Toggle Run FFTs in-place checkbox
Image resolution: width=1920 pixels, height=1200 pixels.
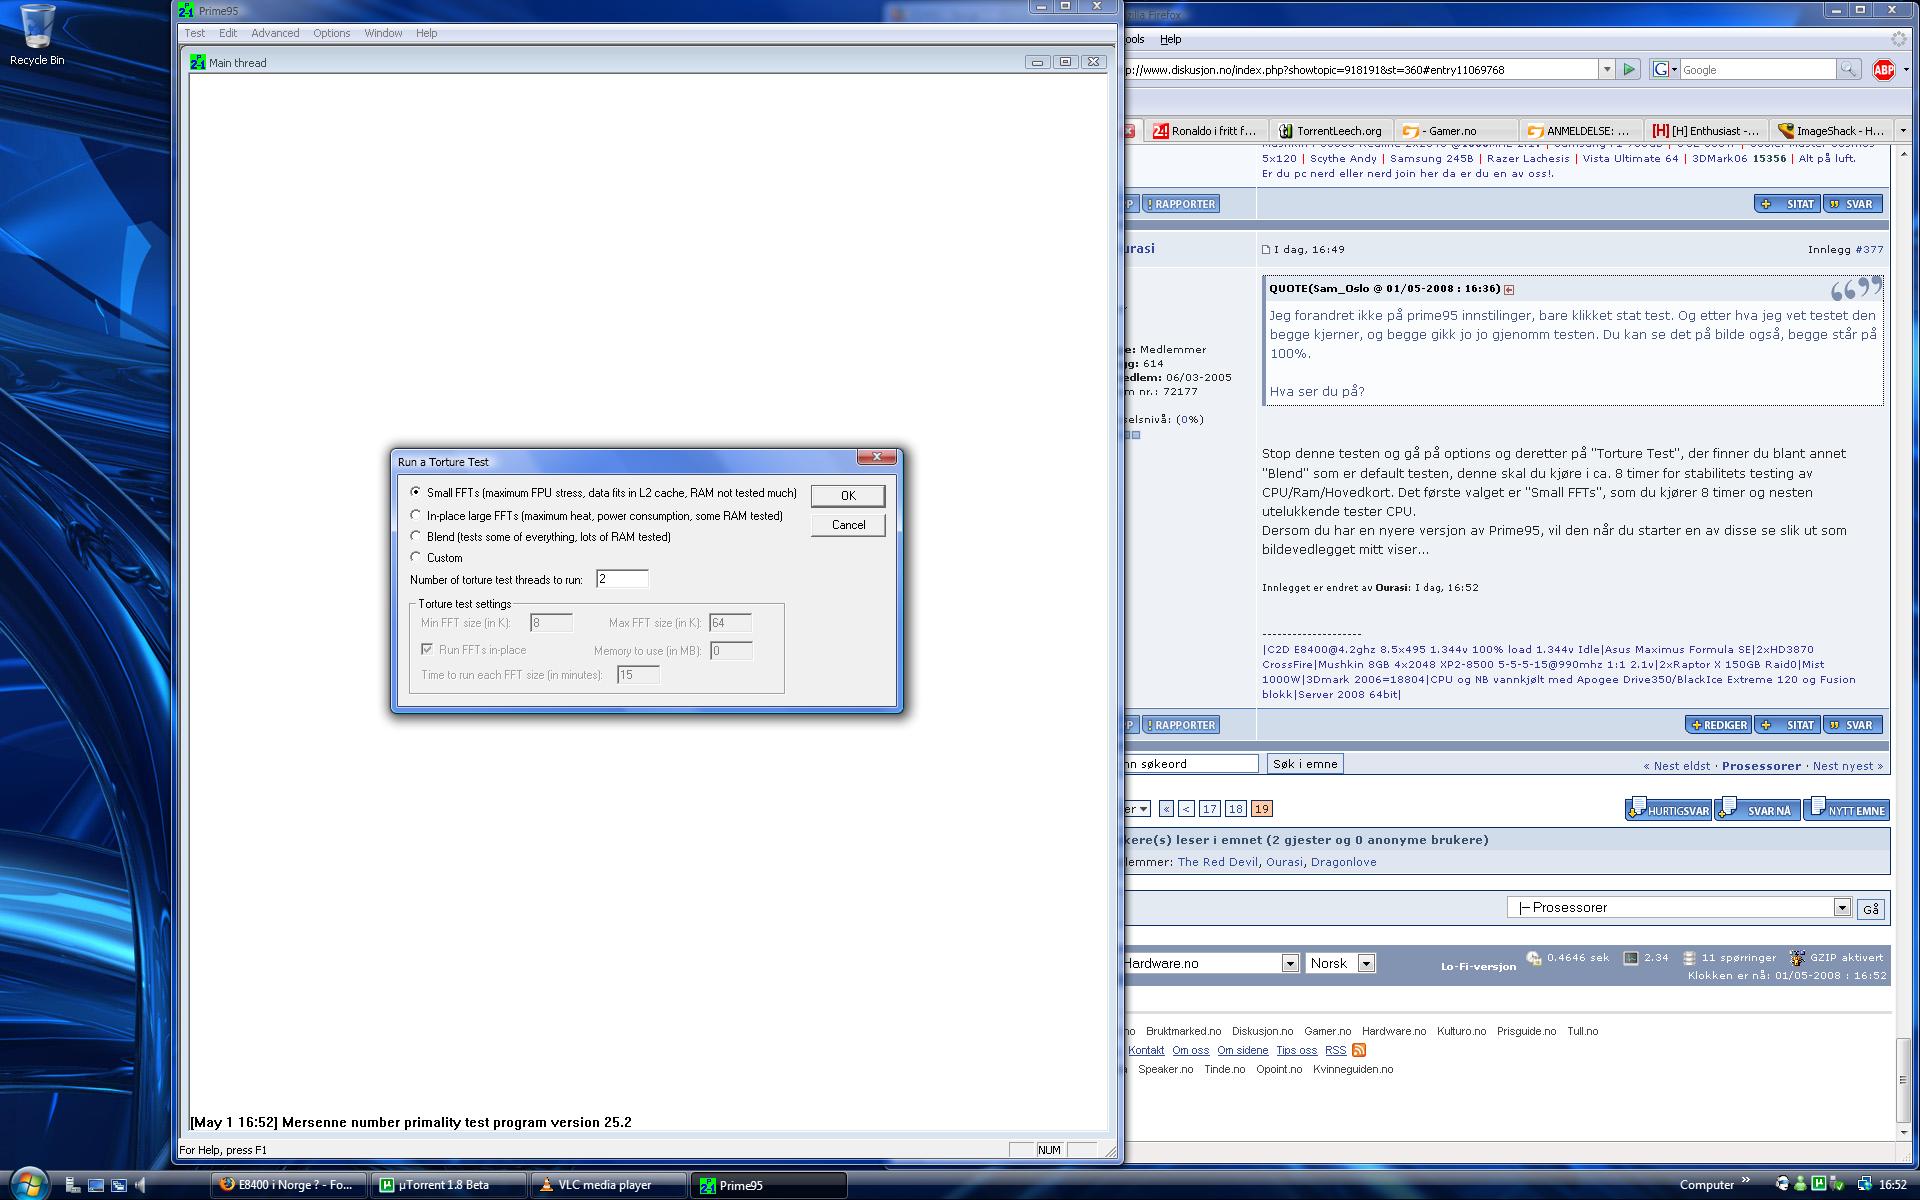point(427,649)
